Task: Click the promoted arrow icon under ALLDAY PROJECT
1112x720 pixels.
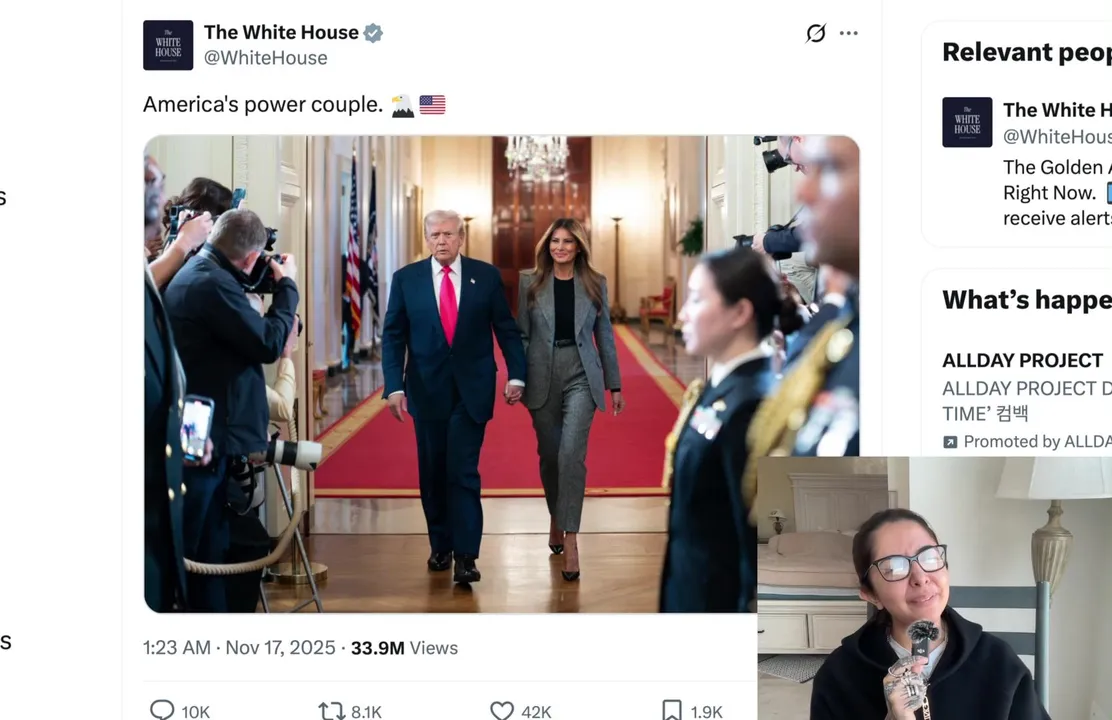Action: click(x=950, y=442)
